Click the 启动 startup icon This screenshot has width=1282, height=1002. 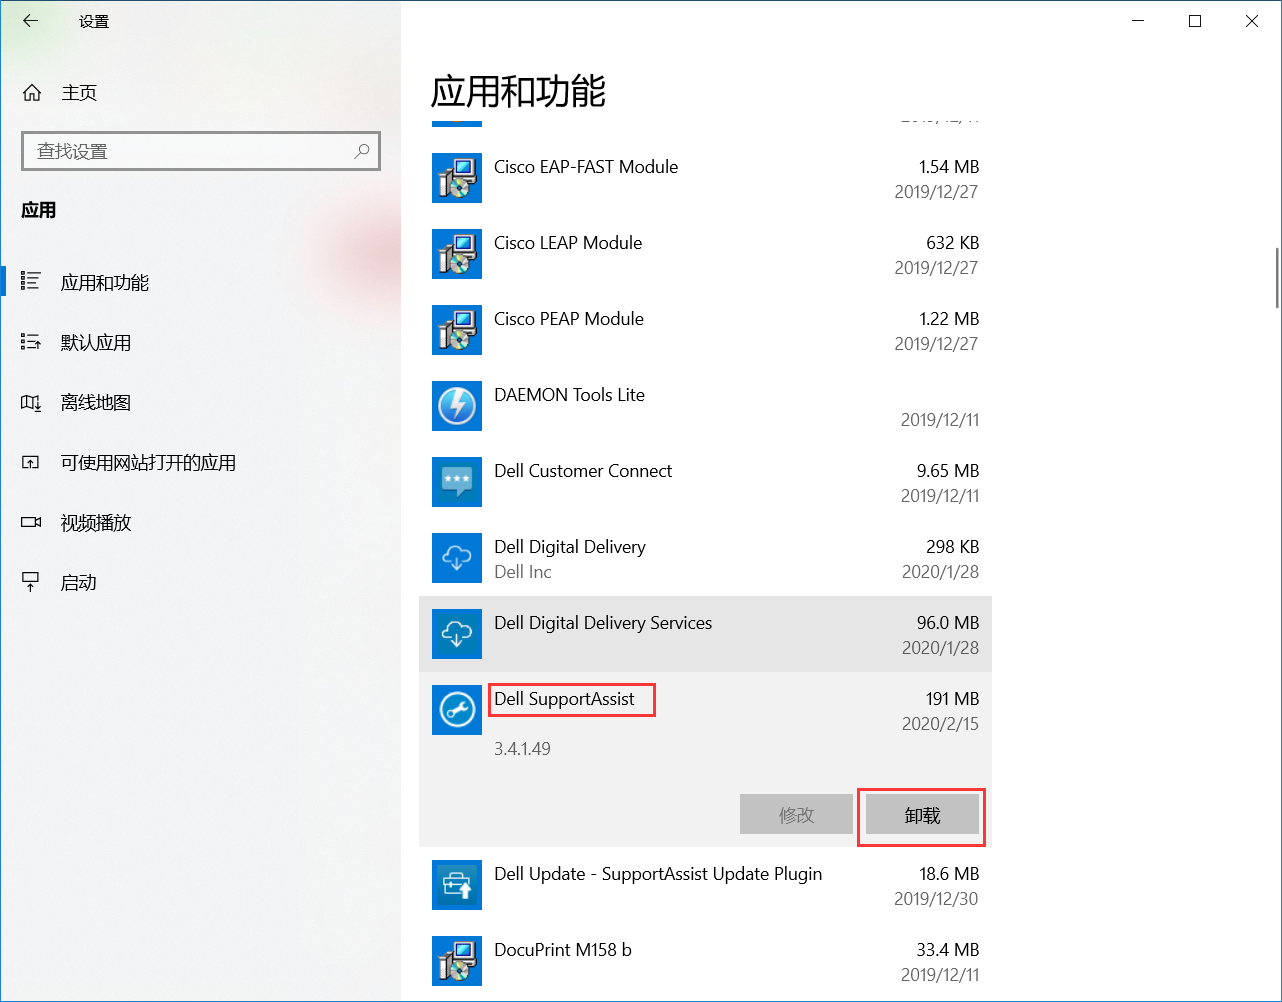(31, 582)
